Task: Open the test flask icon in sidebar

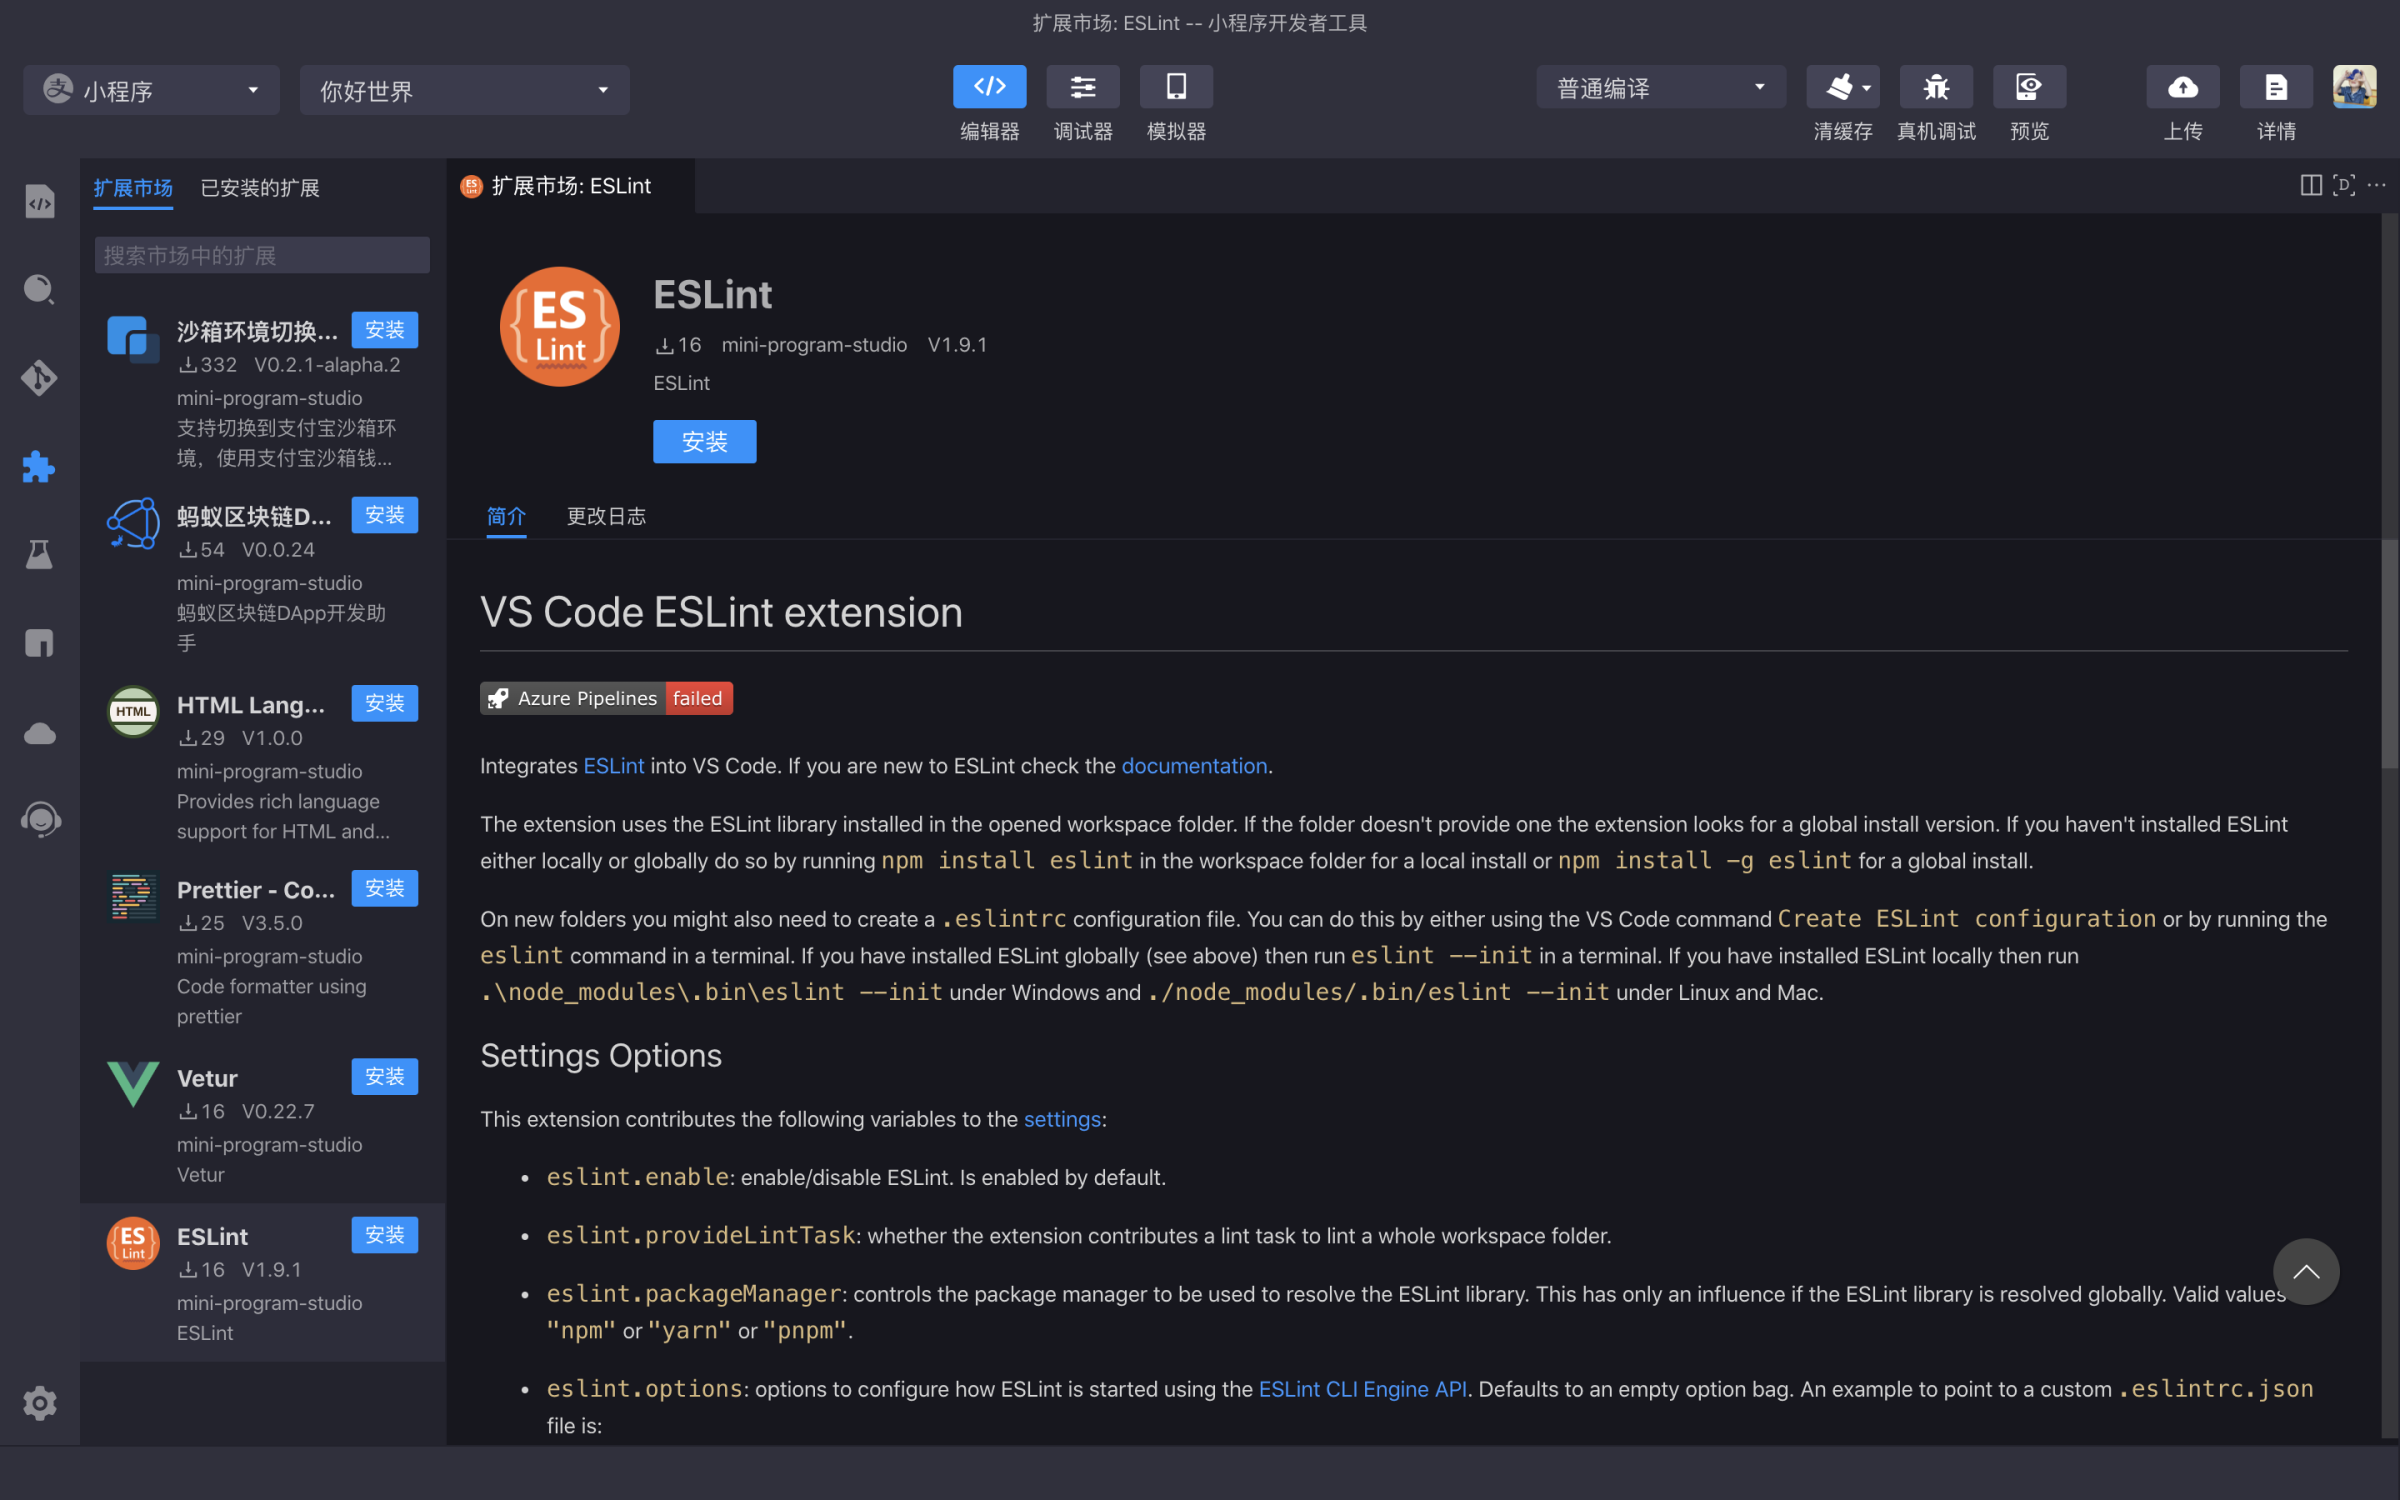Action: click(39, 554)
